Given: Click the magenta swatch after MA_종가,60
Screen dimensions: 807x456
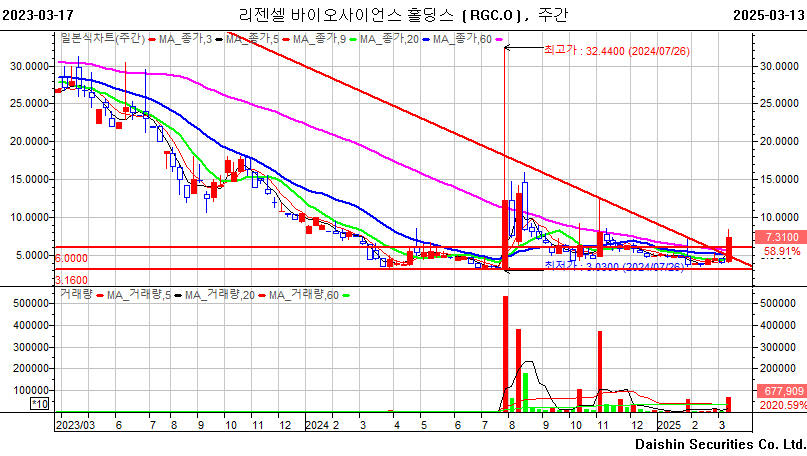Looking at the screenshot, I should tap(499, 40).
